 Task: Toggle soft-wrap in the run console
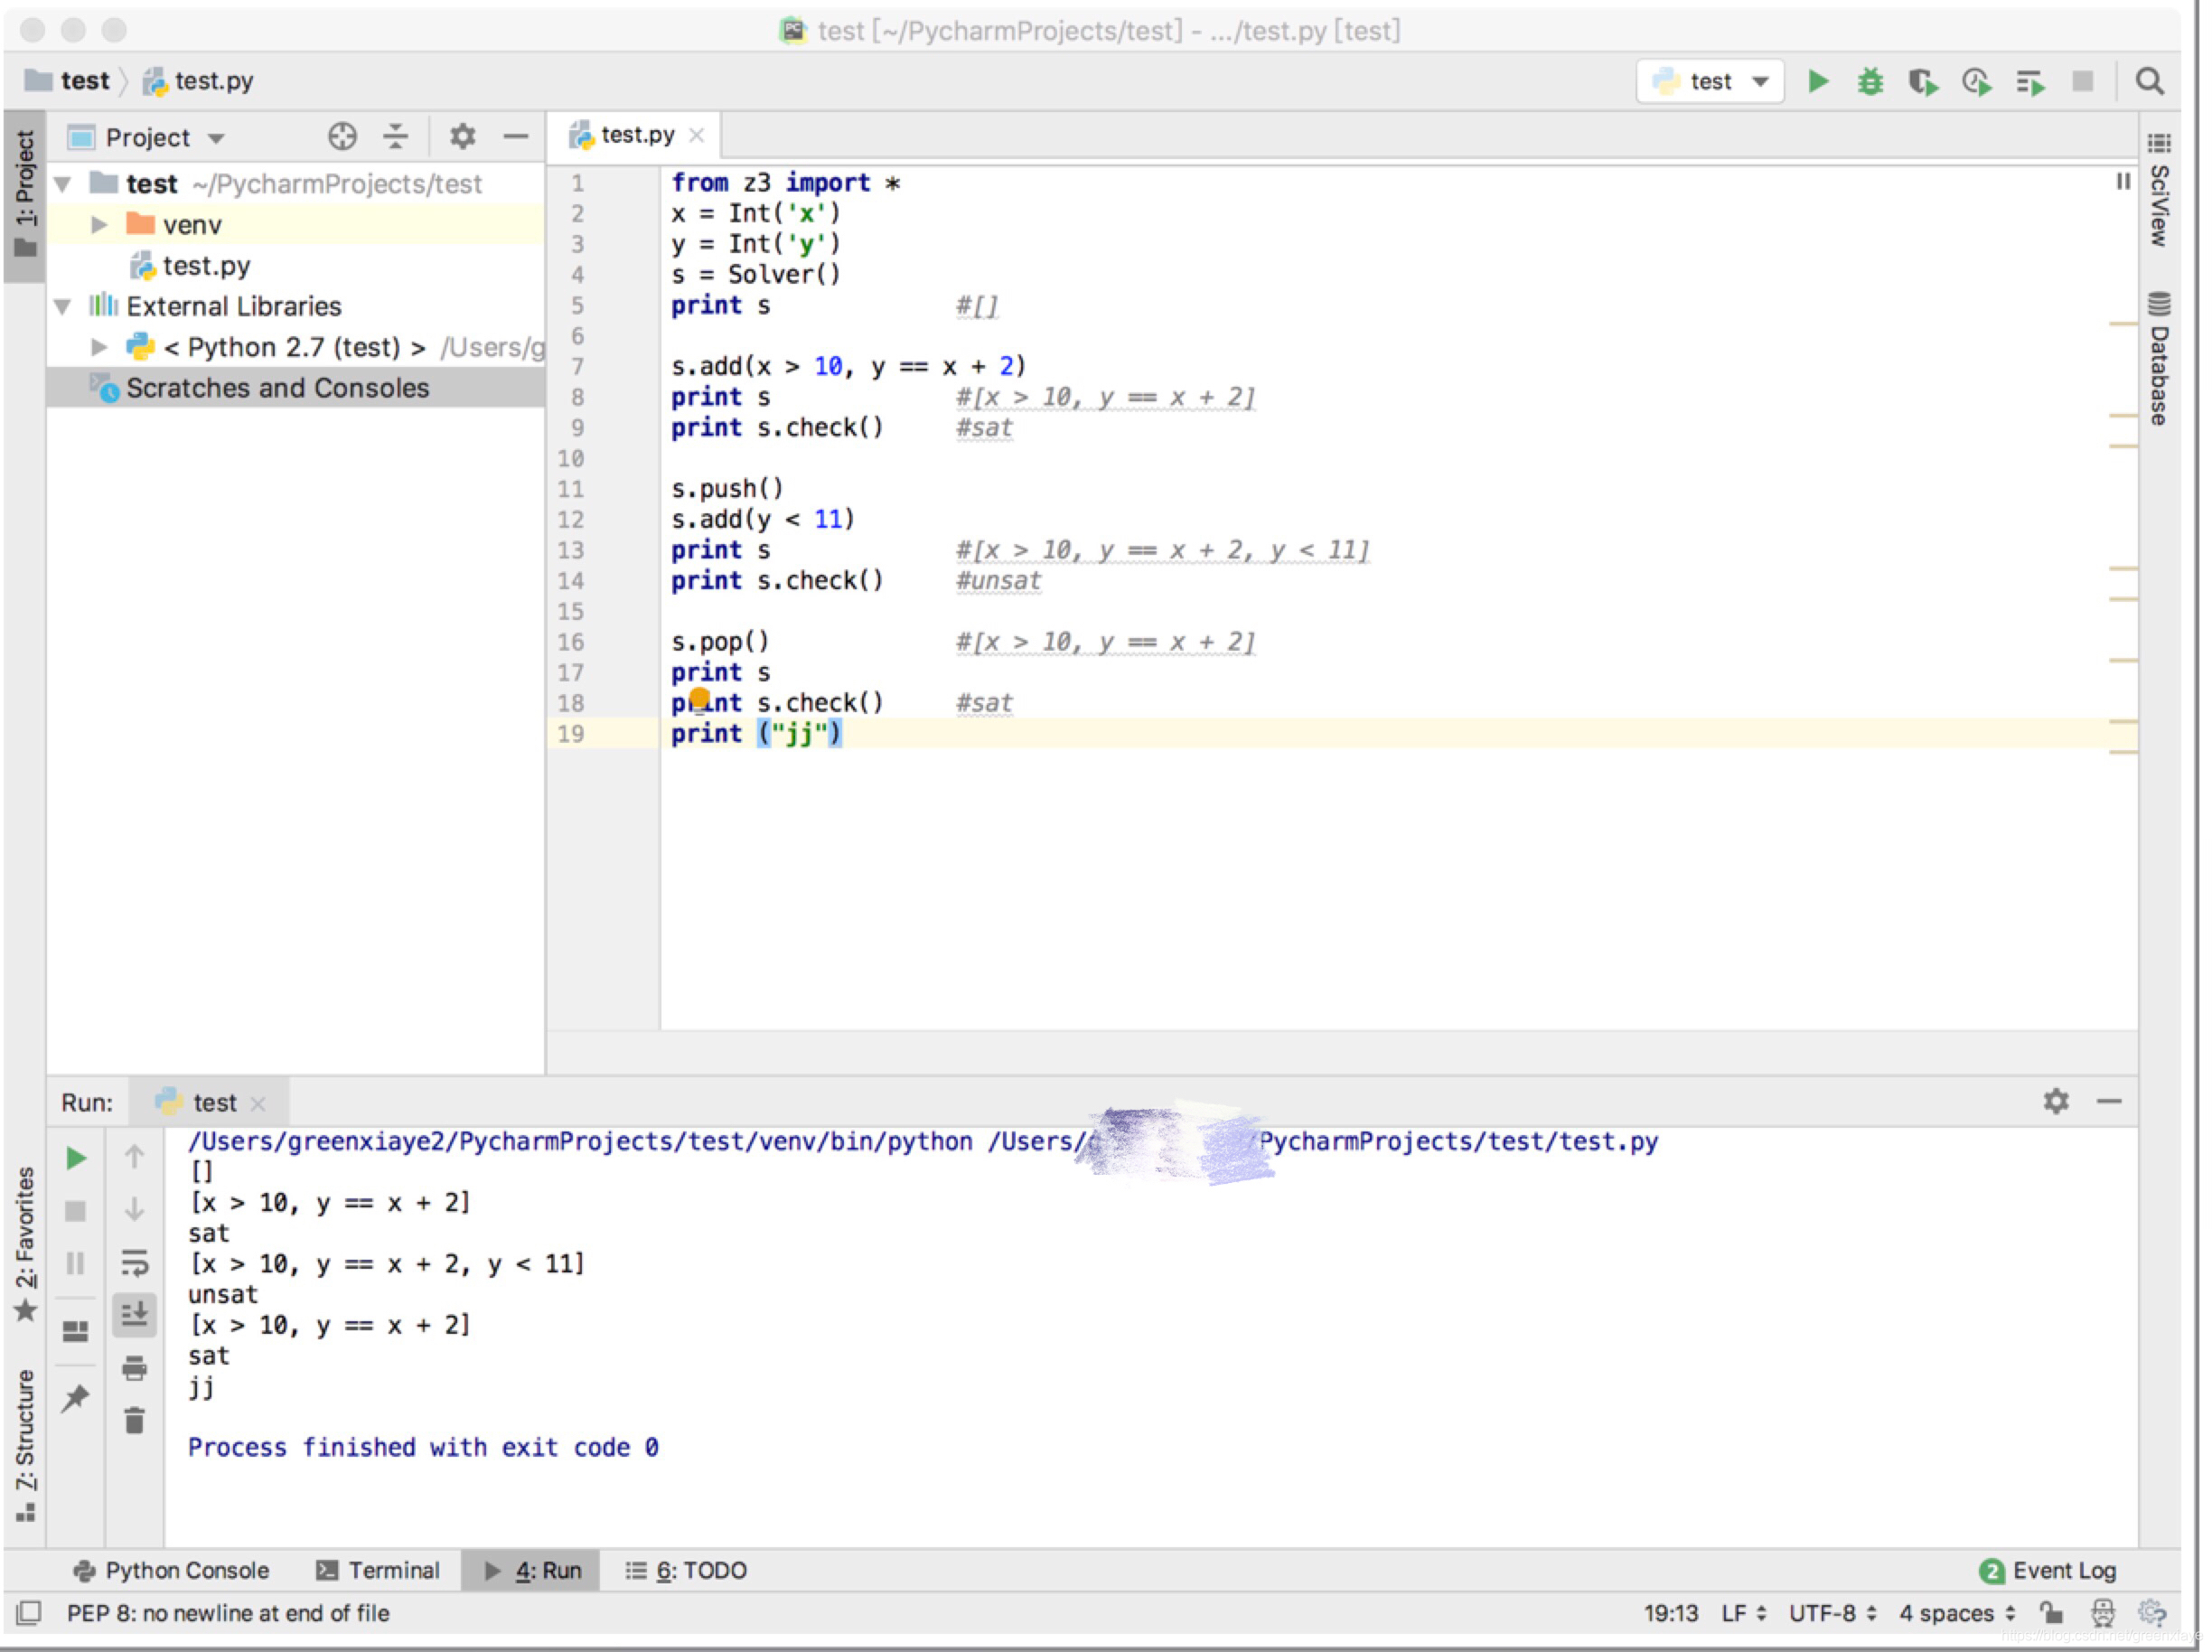135,1263
